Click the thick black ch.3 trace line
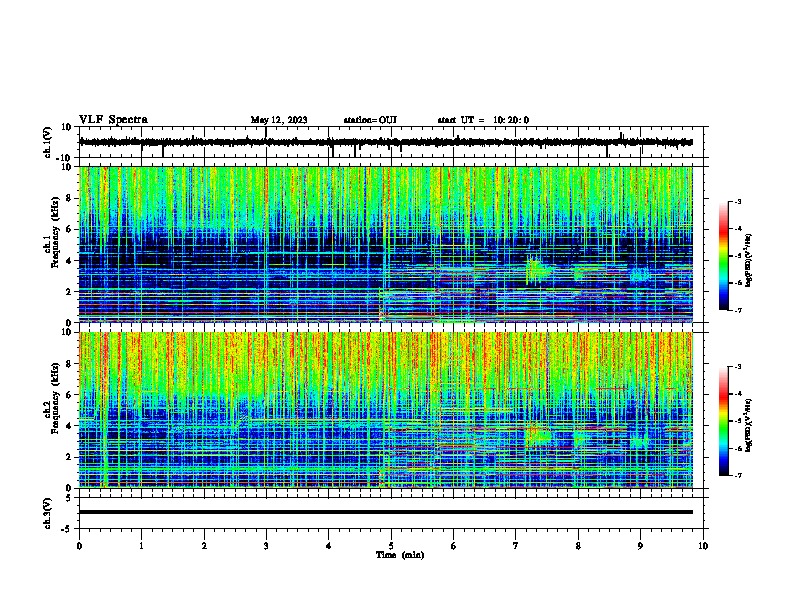 pyautogui.click(x=385, y=512)
